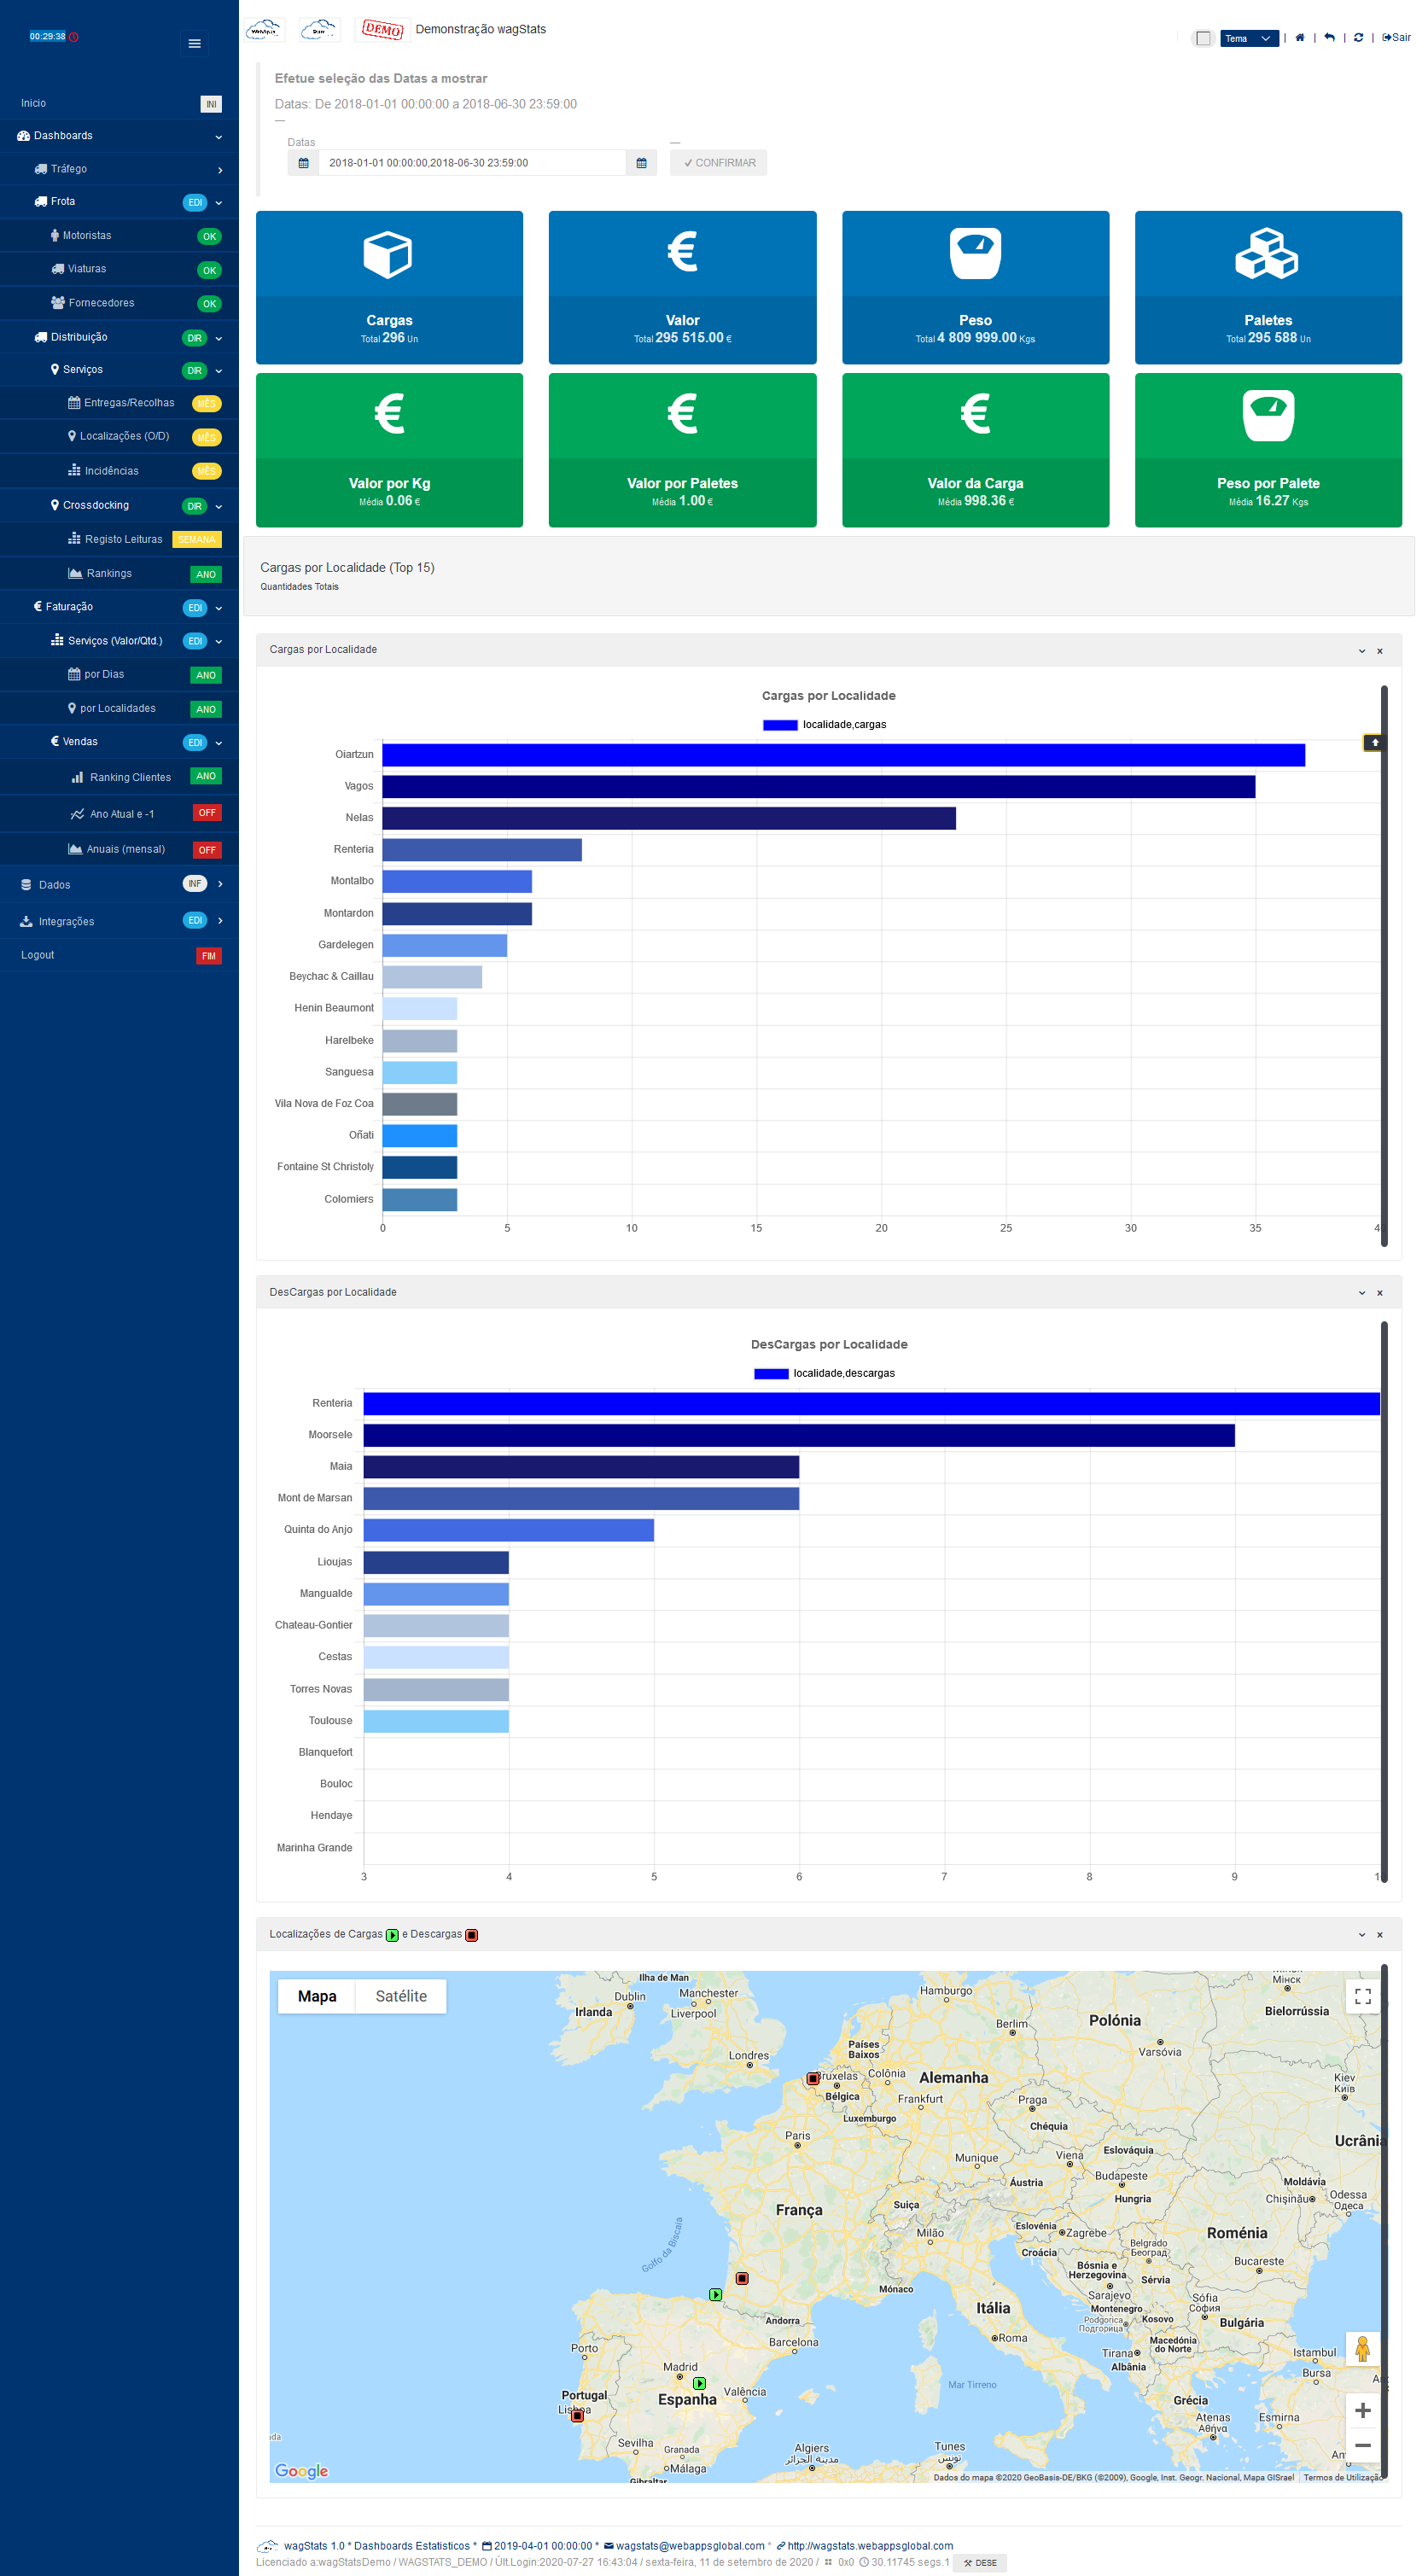Viewport: 1428px width, 2576px height.
Task: Collapse the Vendas sidebar section
Action: coord(119,742)
